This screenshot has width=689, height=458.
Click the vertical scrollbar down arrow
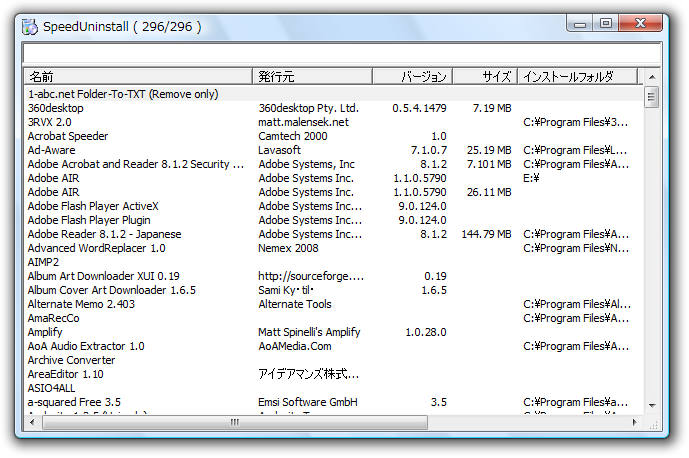click(652, 406)
